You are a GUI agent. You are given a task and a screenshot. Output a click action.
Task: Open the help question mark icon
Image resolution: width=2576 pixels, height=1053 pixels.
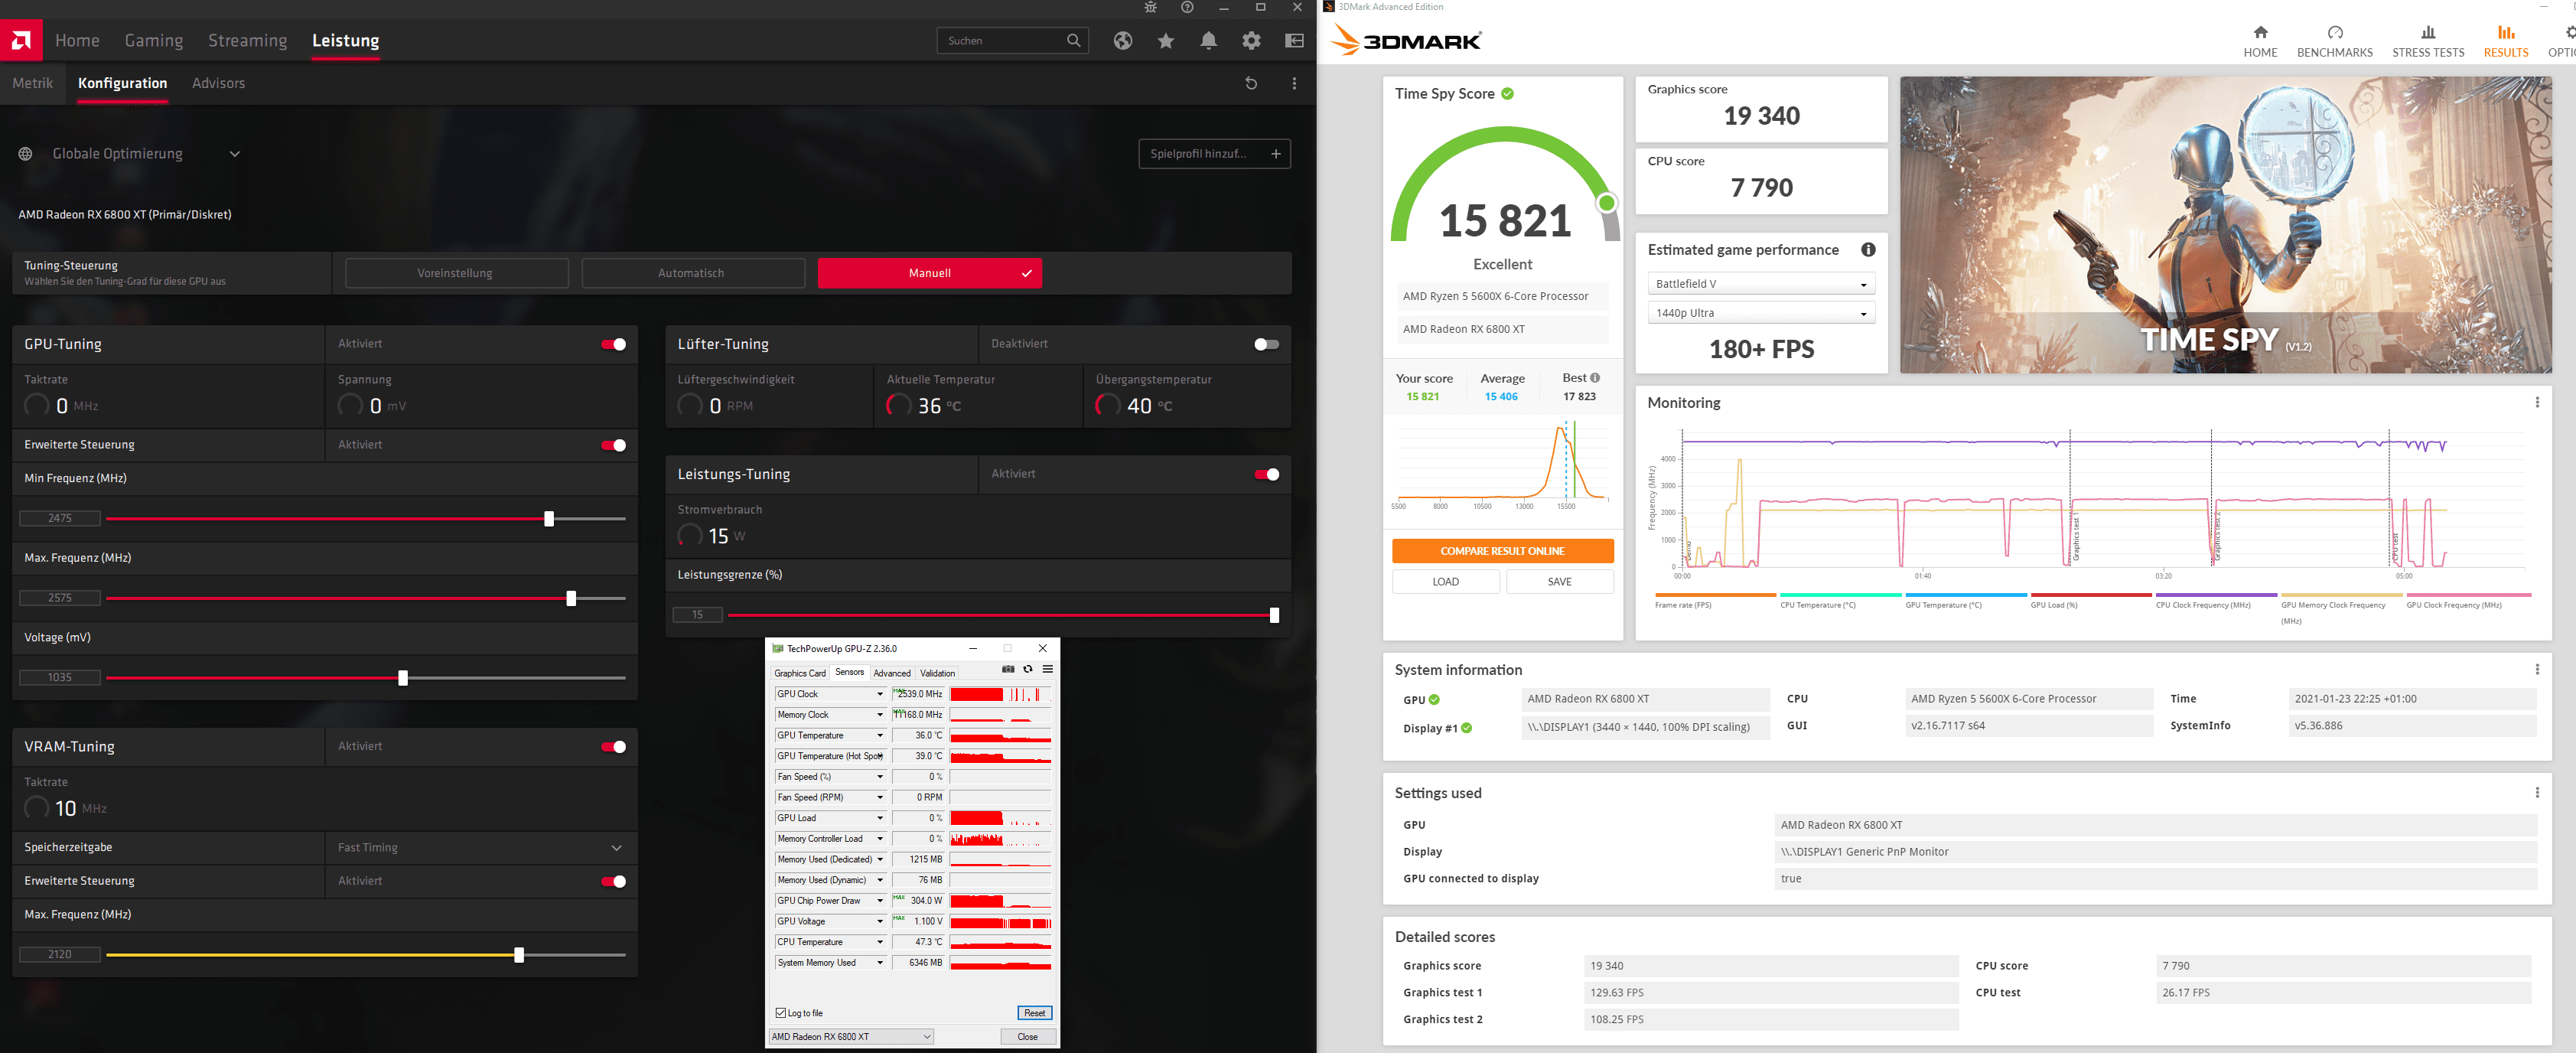click(1187, 8)
